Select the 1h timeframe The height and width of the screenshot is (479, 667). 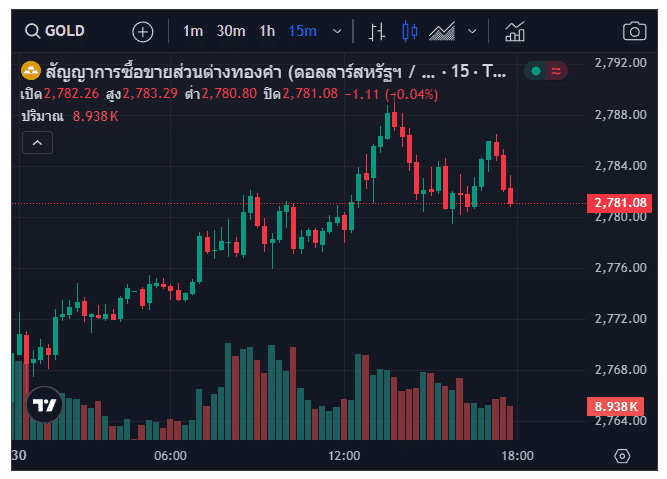click(x=267, y=31)
